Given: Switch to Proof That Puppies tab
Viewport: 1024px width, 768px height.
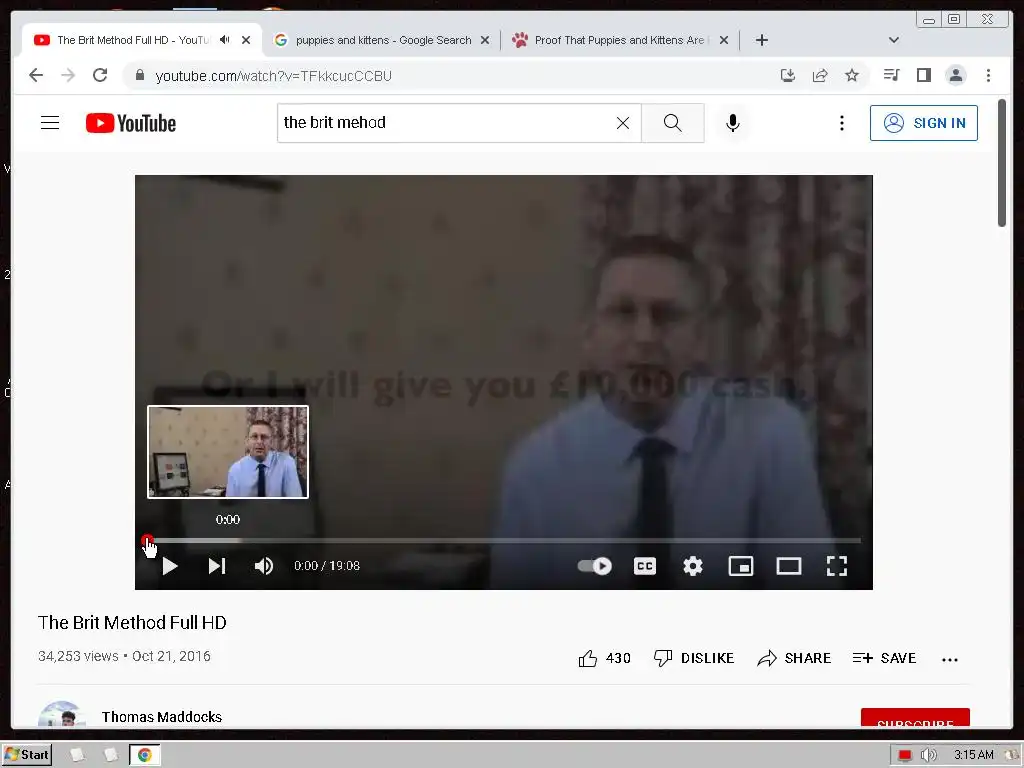Looking at the screenshot, I should click(x=619, y=40).
